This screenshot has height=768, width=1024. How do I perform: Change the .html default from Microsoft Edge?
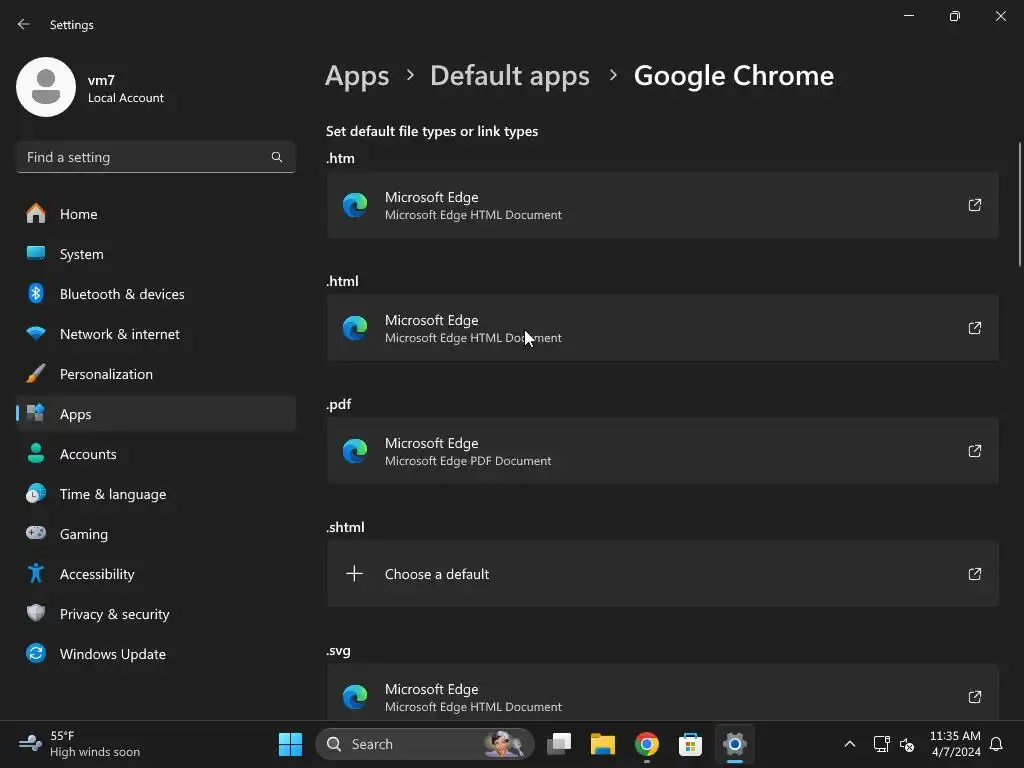[x=662, y=328]
